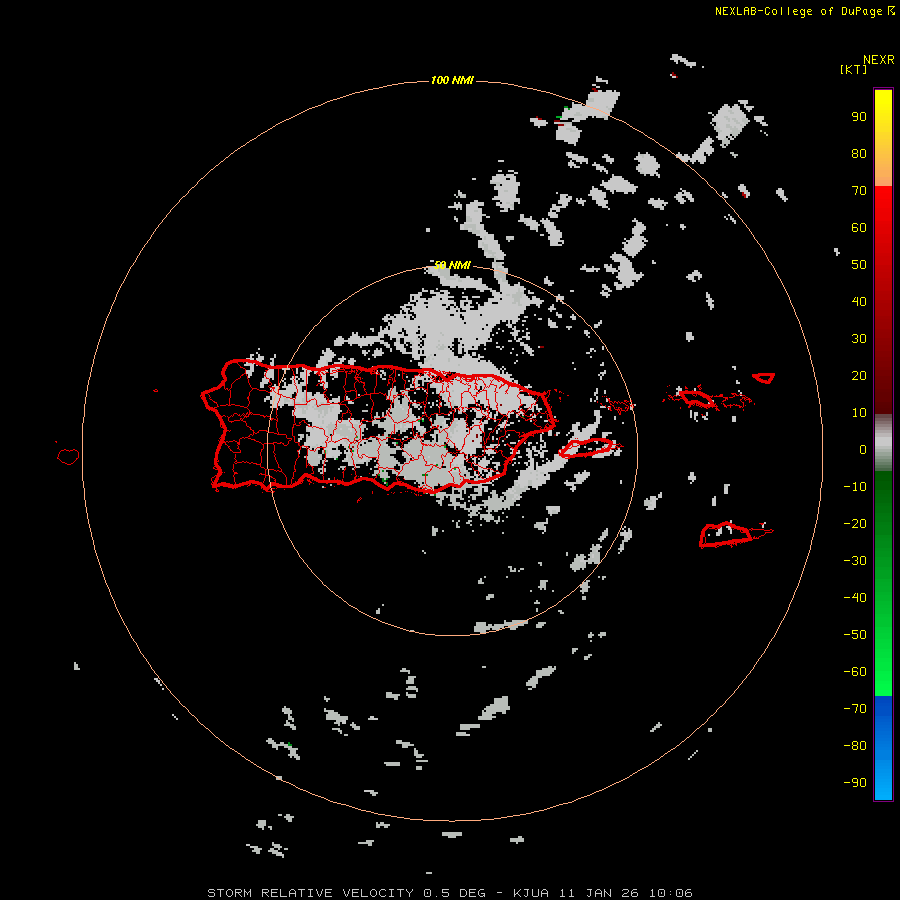This screenshot has height=900, width=900.
Task: Click the [KT] units label above color bar
Action: click(x=853, y=69)
